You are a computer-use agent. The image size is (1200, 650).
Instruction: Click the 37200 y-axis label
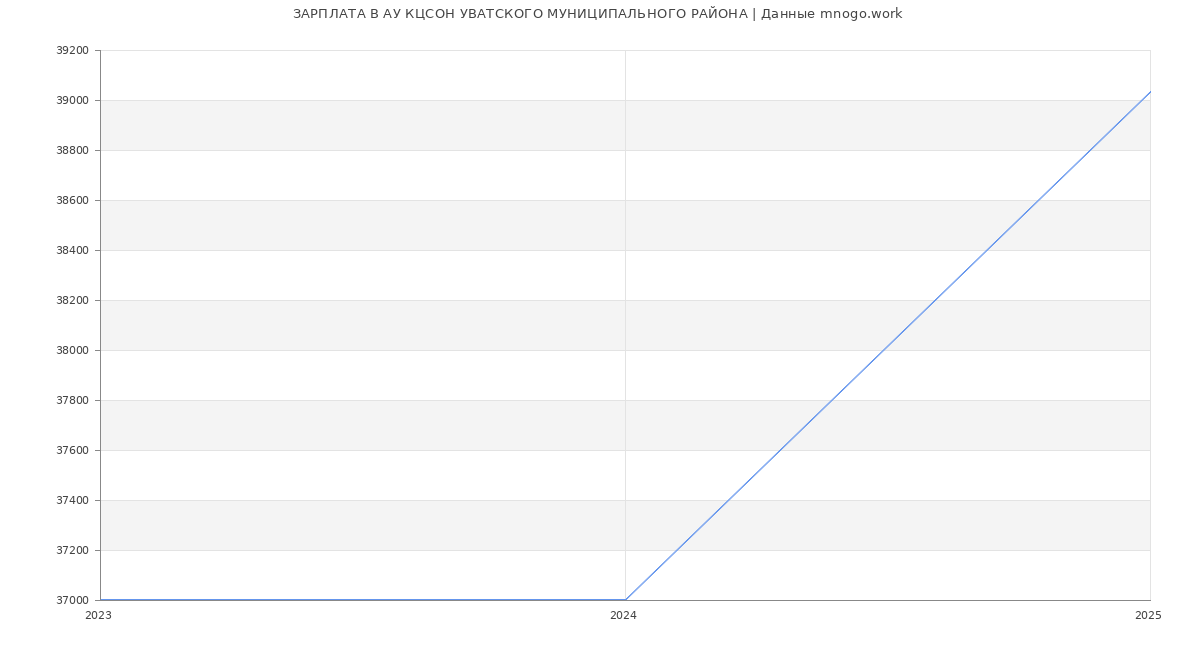[73, 550]
